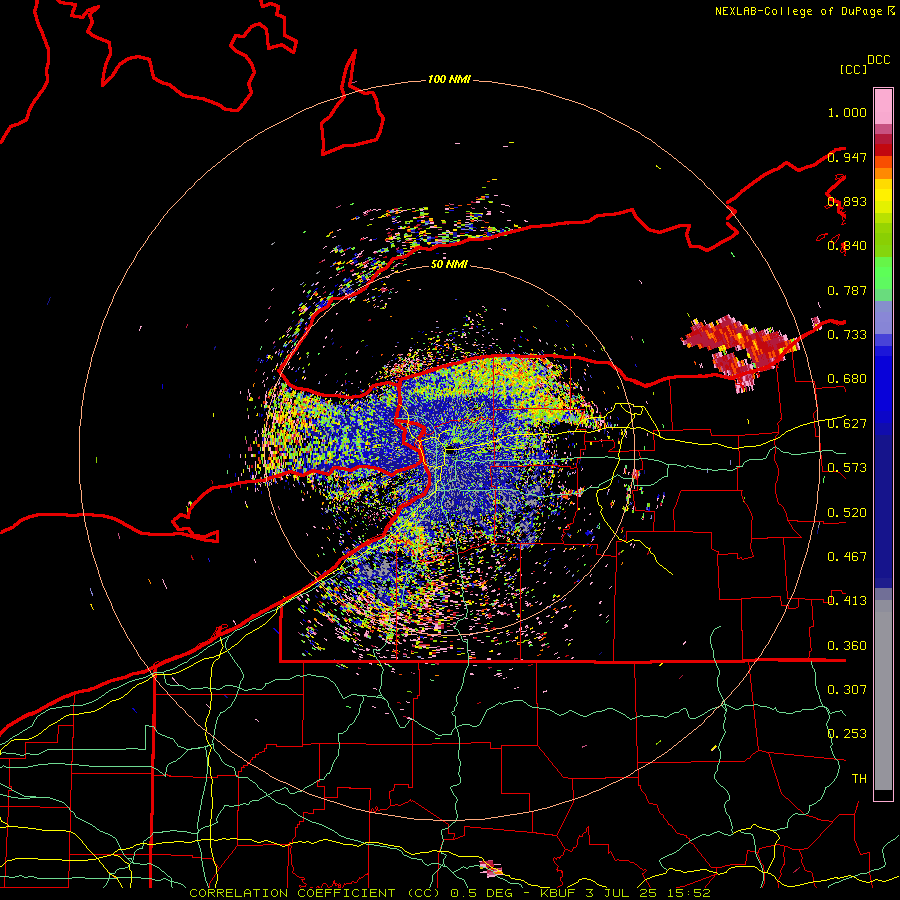Select the 0.733 scale value

pos(847,335)
